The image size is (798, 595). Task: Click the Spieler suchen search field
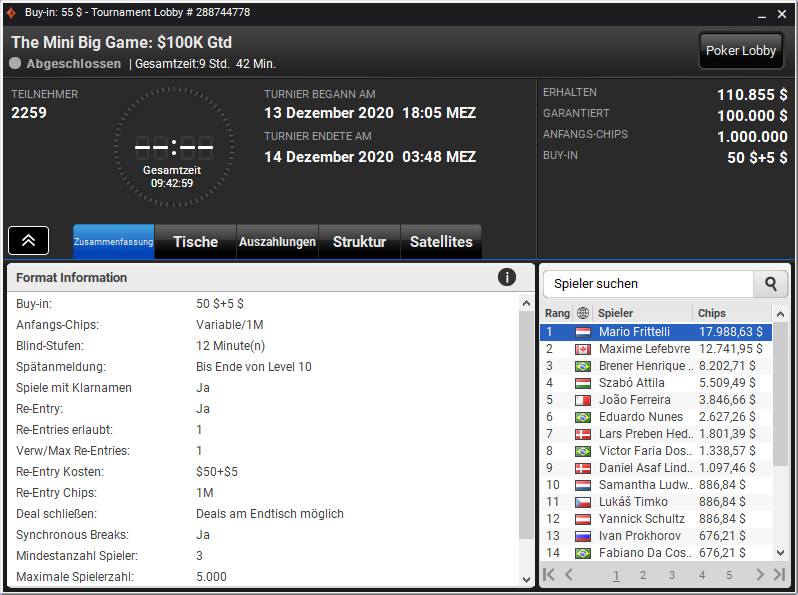[x=648, y=284]
